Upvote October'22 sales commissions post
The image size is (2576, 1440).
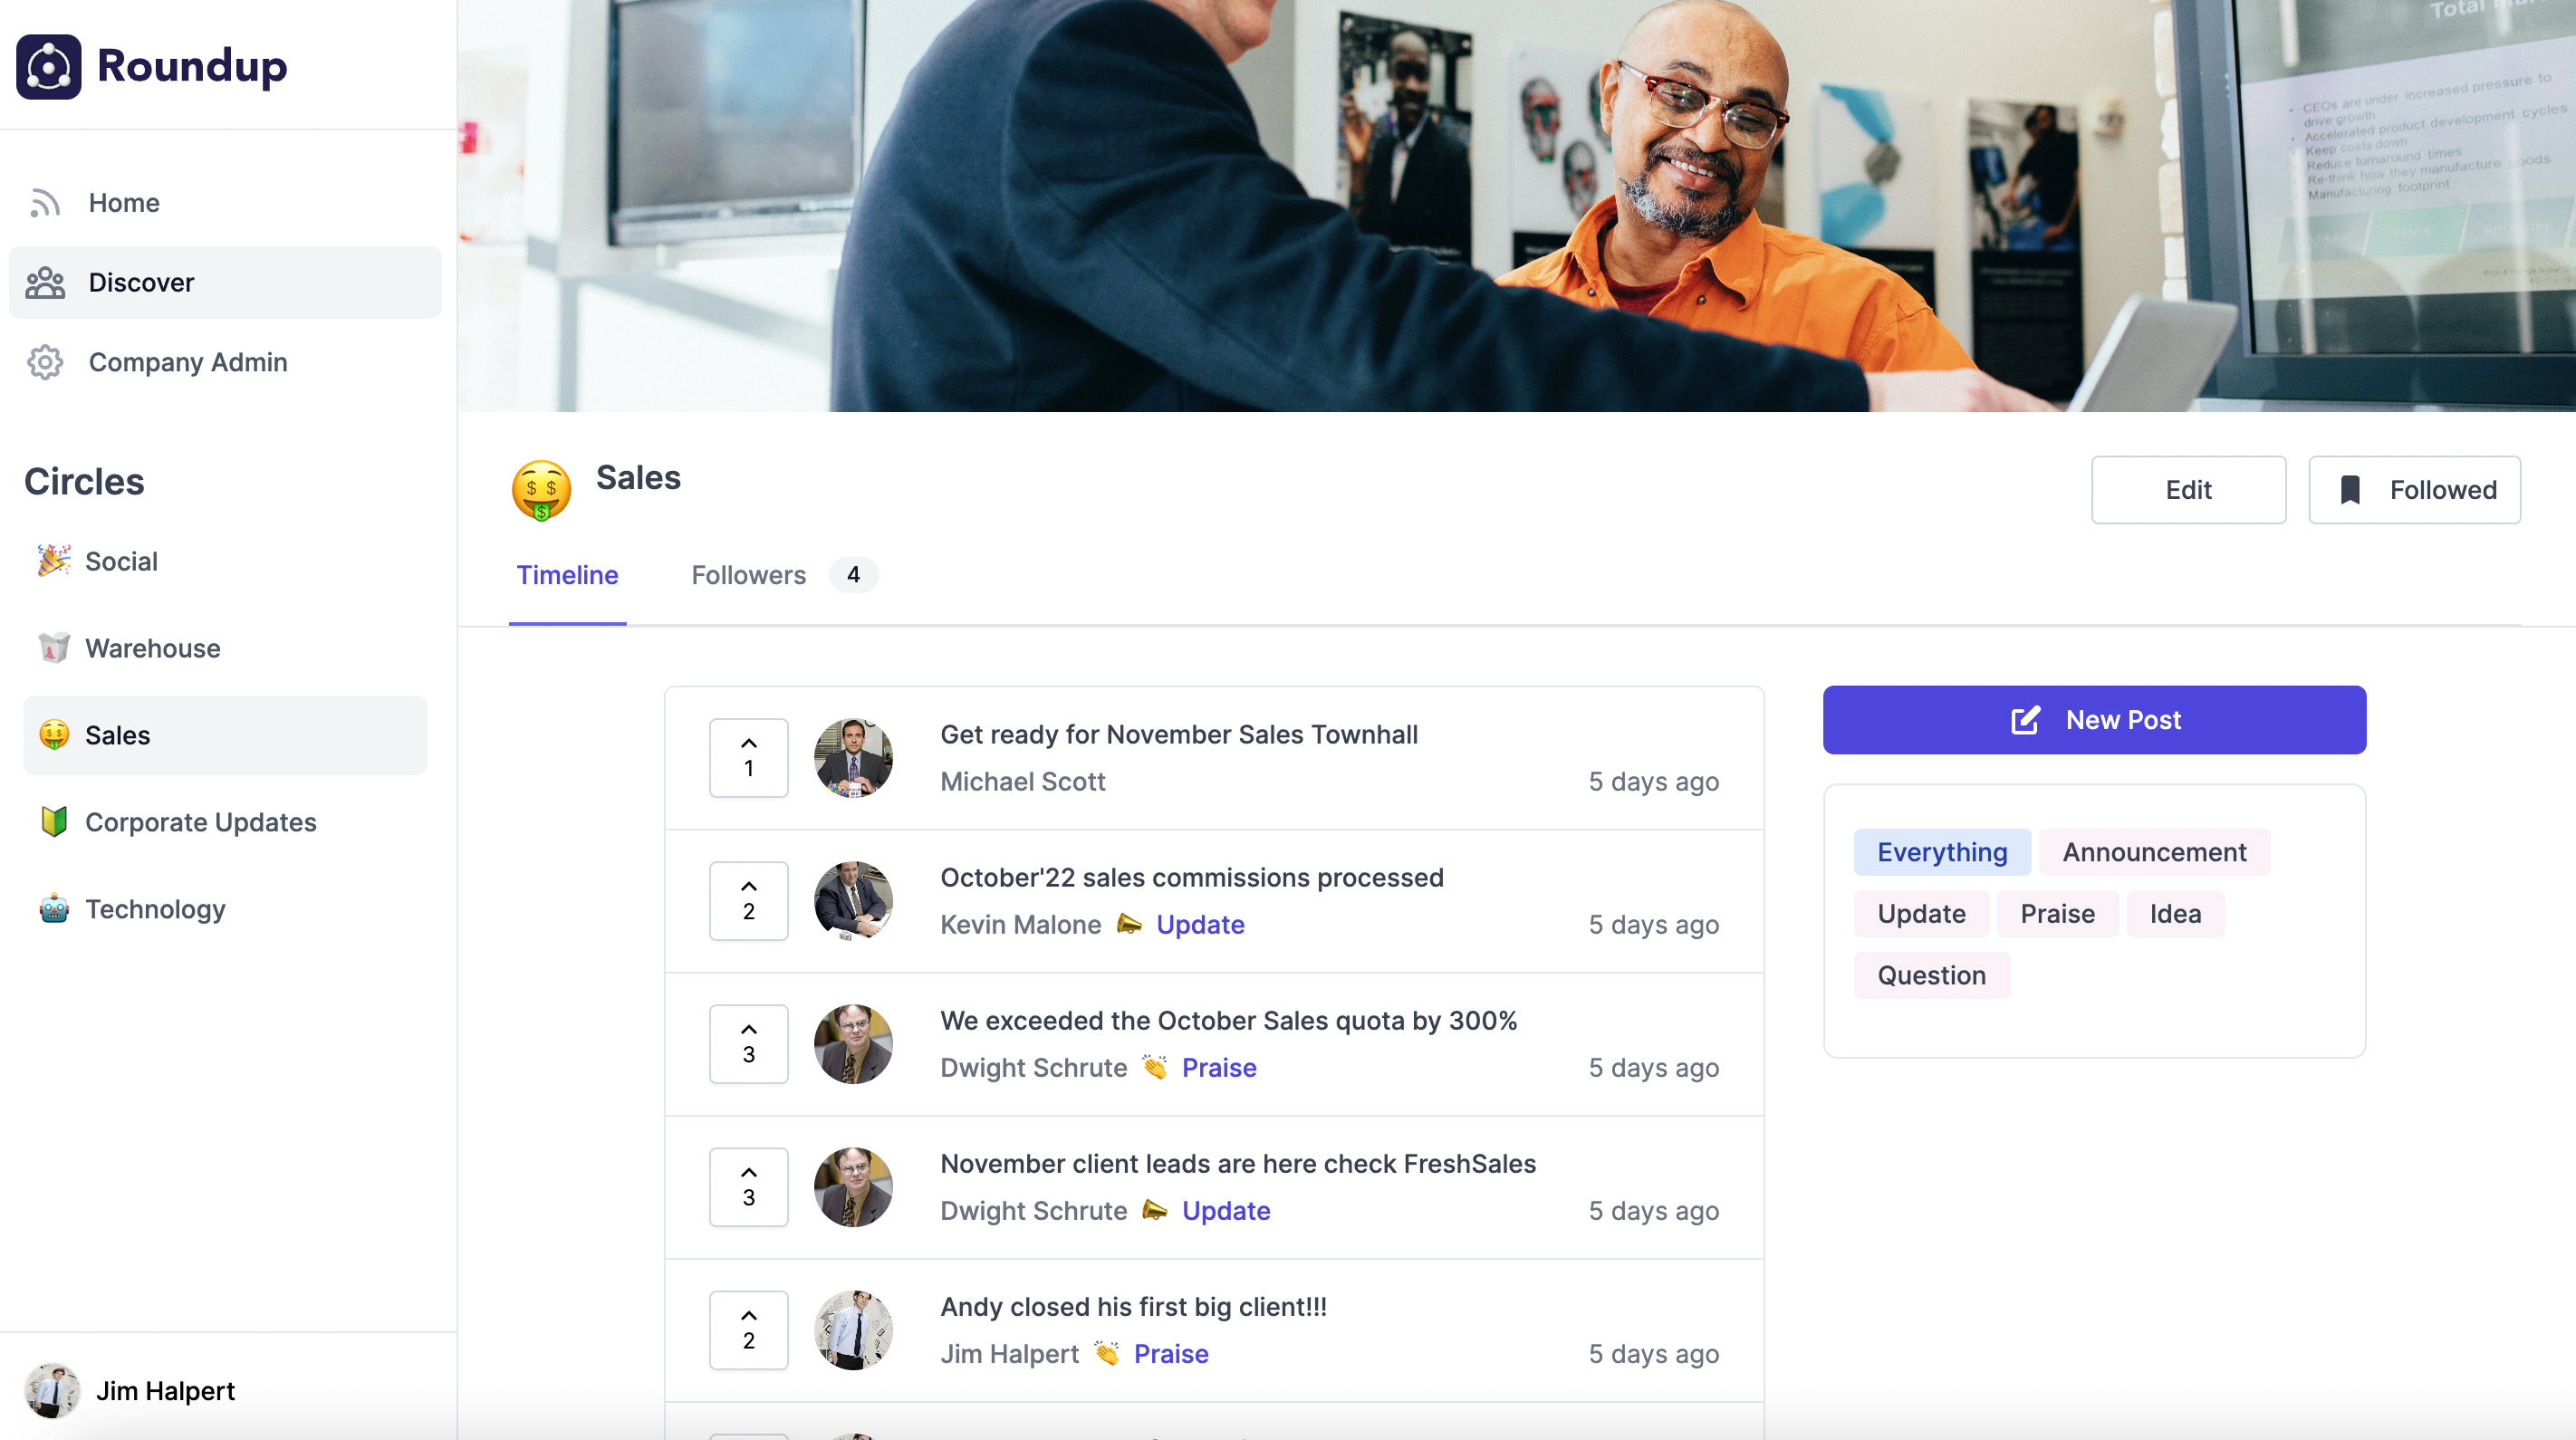(x=748, y=901)
